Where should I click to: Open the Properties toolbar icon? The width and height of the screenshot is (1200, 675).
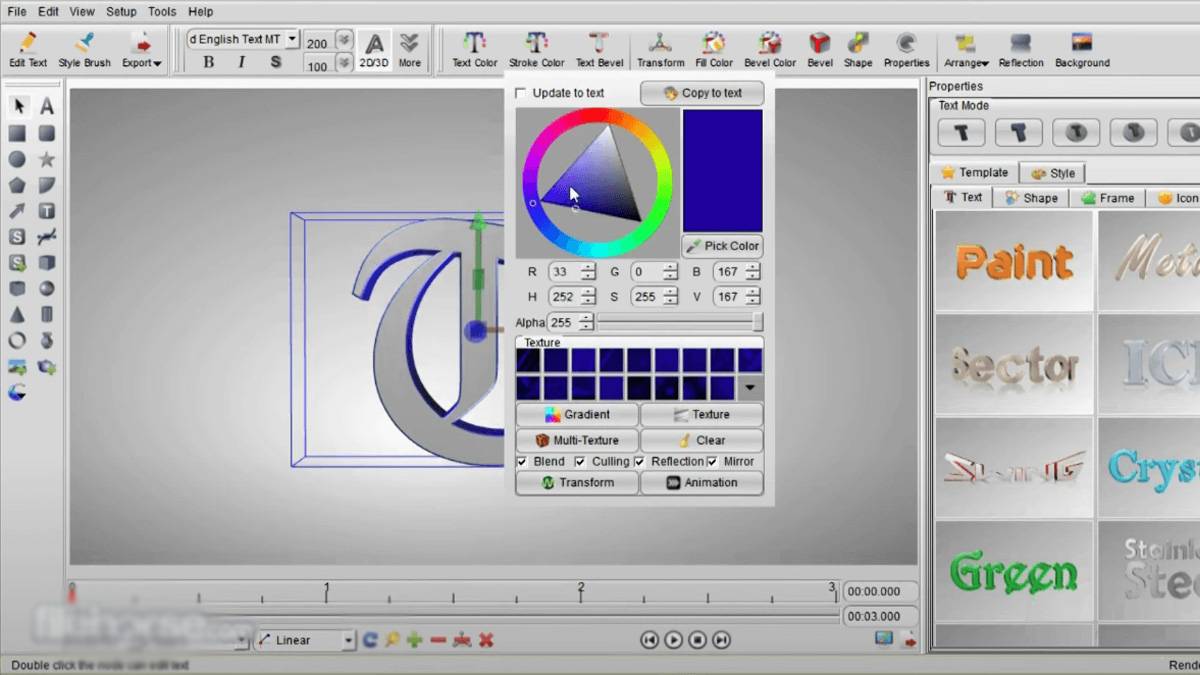coord(906,50)
